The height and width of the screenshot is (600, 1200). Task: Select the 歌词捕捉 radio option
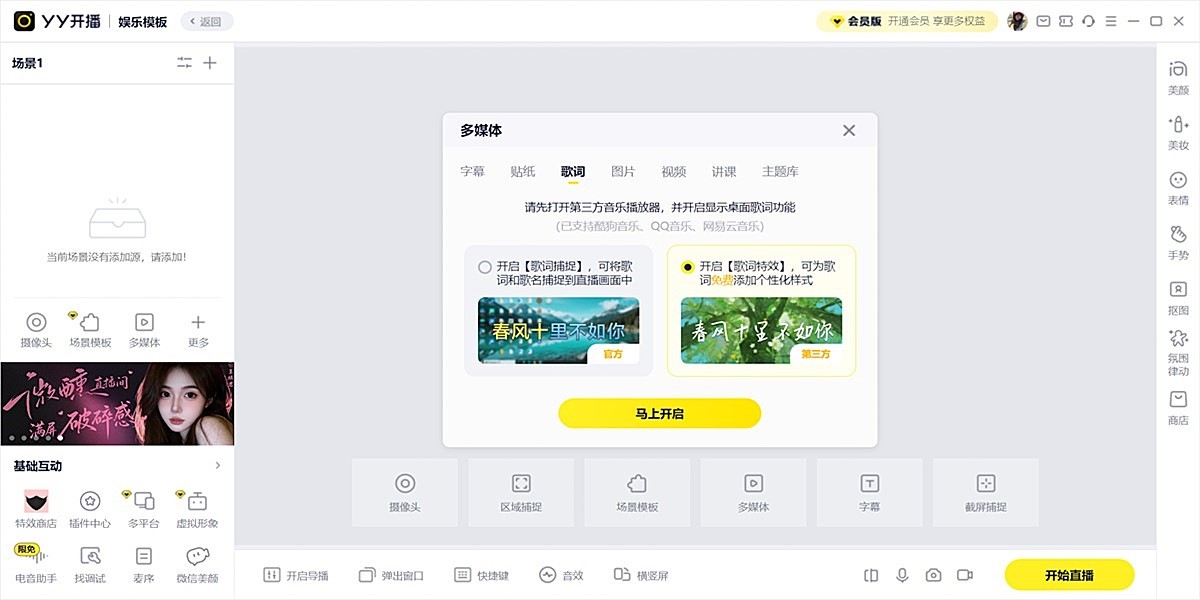coord(485,267)
